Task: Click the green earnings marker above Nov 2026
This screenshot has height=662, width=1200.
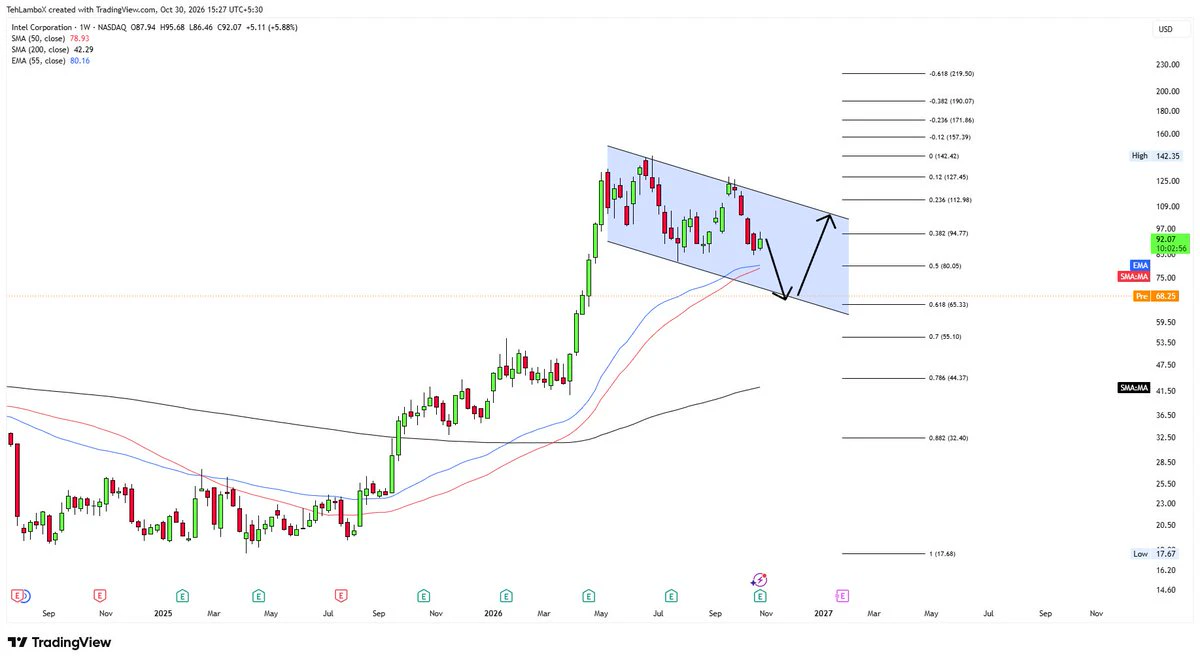Action: (760, 595)
